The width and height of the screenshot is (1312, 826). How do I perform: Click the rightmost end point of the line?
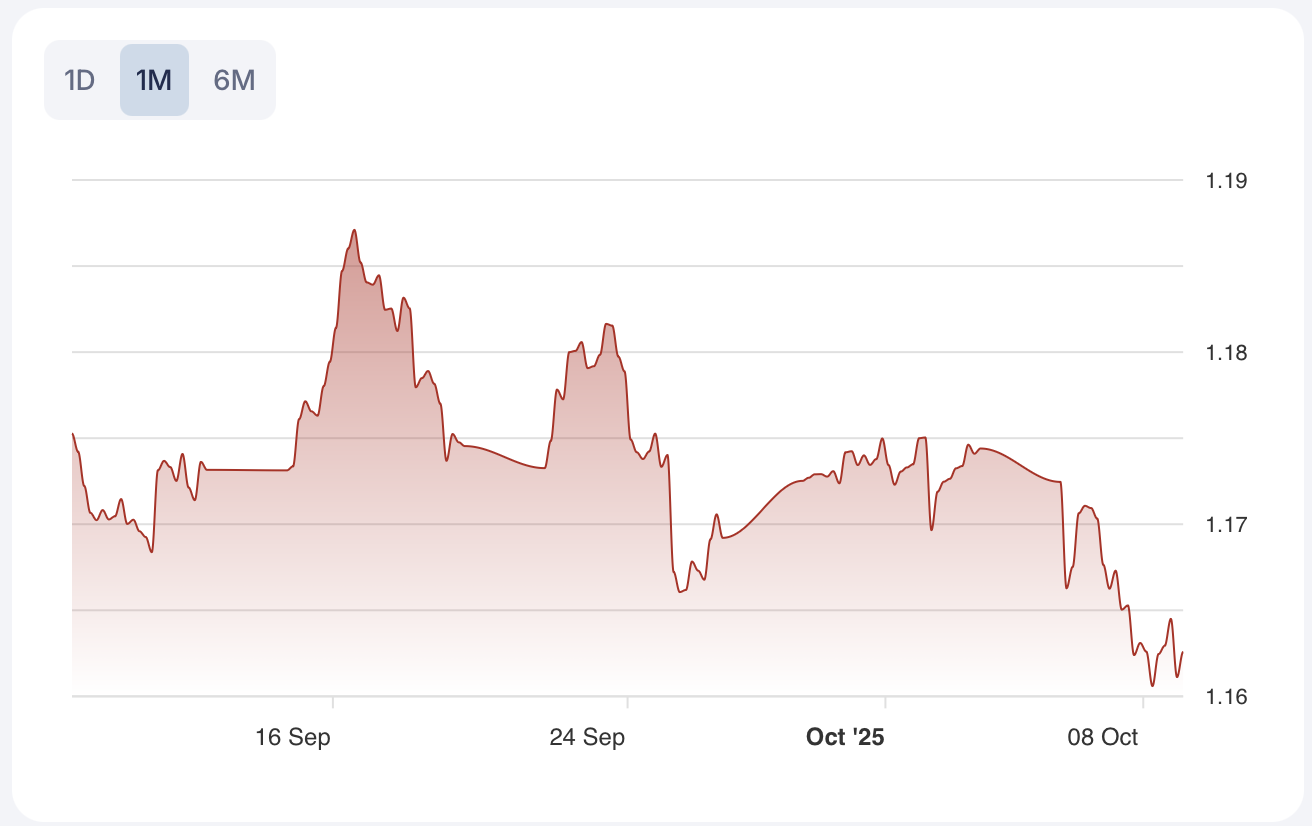pos(1182,652)
